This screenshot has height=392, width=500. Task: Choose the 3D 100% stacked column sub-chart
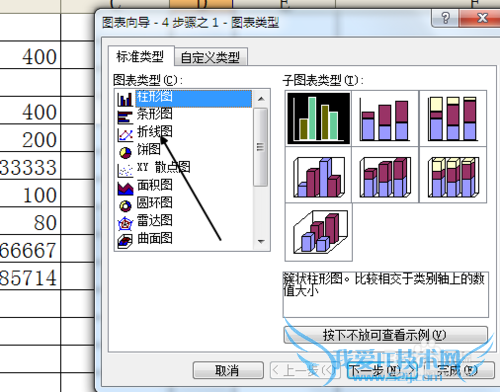tap(453, 175)
